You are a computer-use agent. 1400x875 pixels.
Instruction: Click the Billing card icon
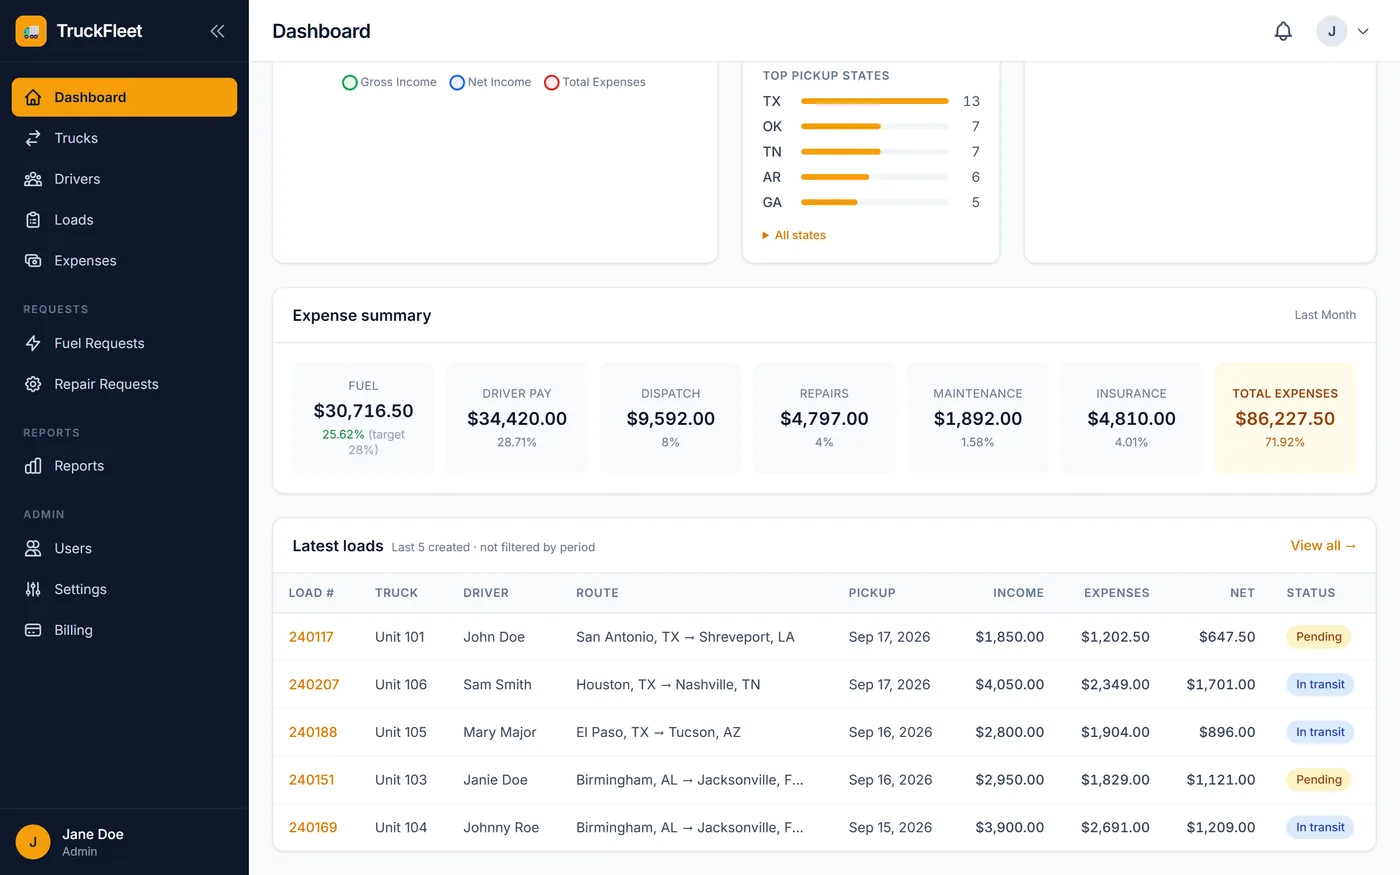pyautogui.click(x=33, y=630)
